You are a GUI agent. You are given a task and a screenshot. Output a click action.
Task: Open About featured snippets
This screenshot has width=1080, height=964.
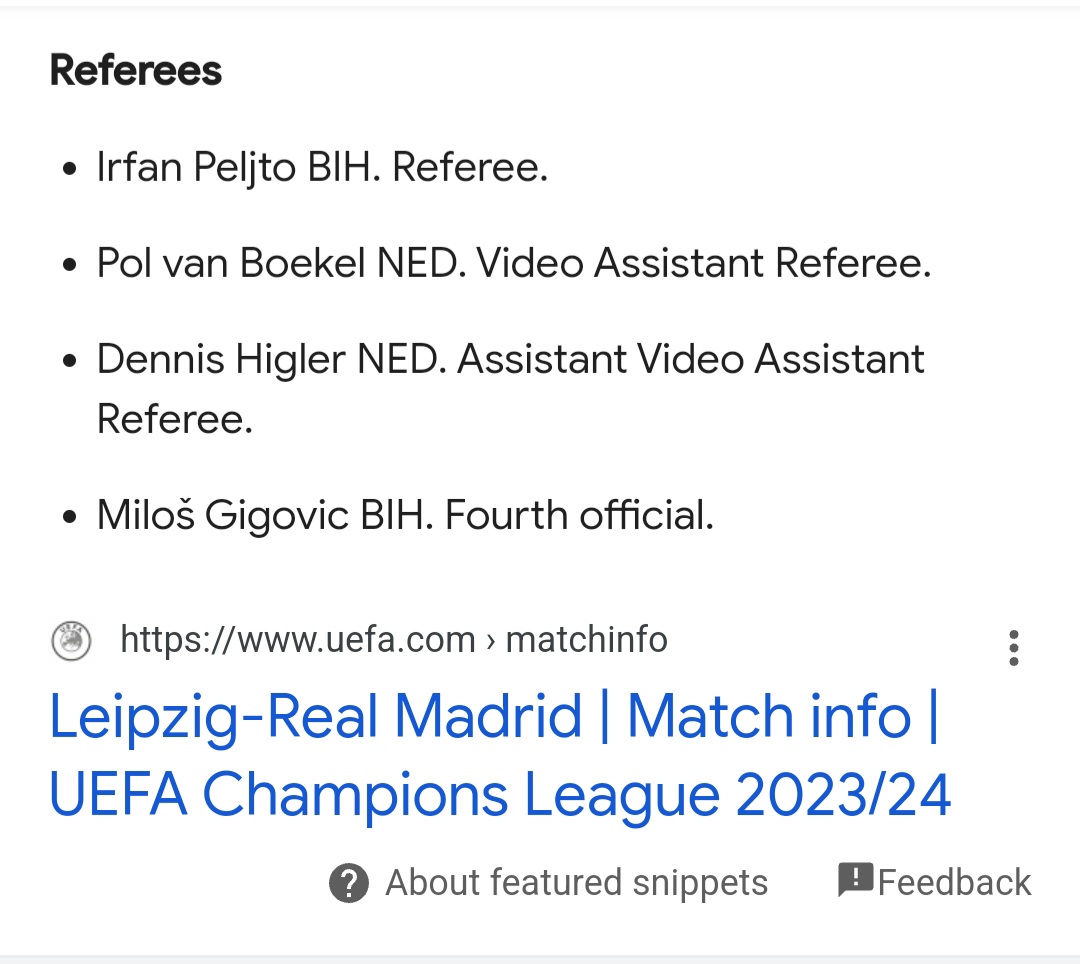tap(576, 883)
